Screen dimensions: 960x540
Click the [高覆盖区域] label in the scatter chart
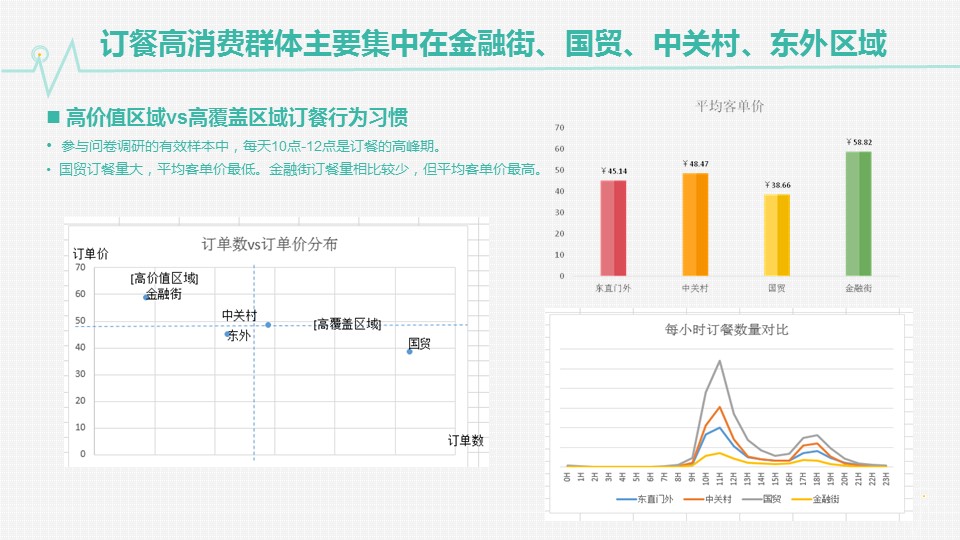click(x=347, y=324)
